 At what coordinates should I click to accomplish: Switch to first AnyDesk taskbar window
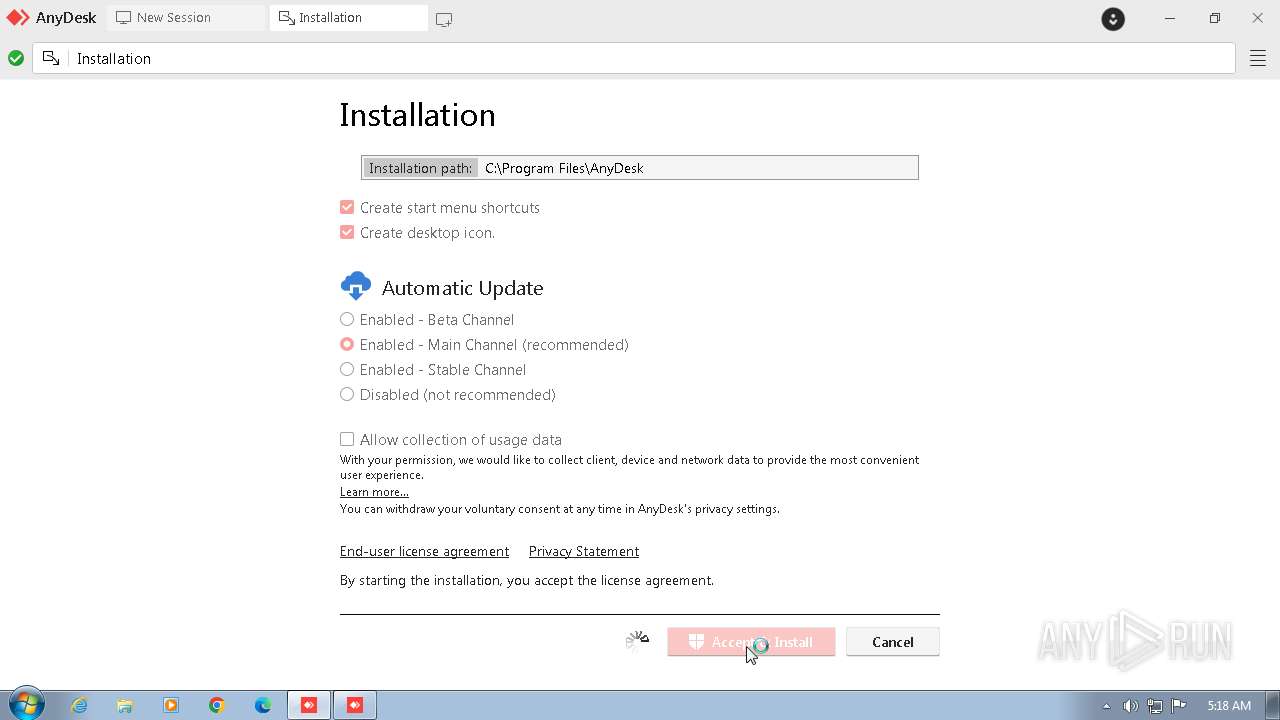(309, 705)
